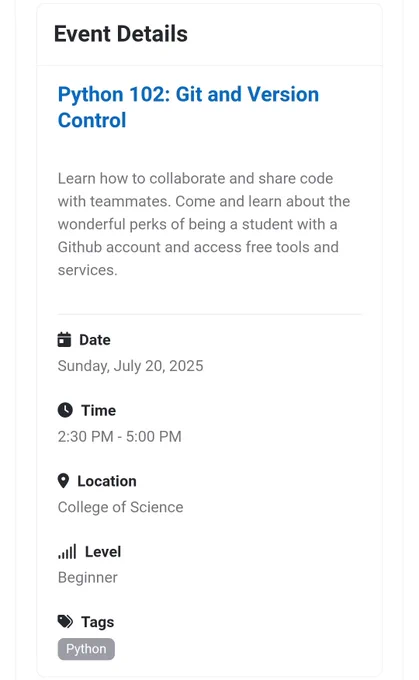Click the Date label

[x=95, y=340]
